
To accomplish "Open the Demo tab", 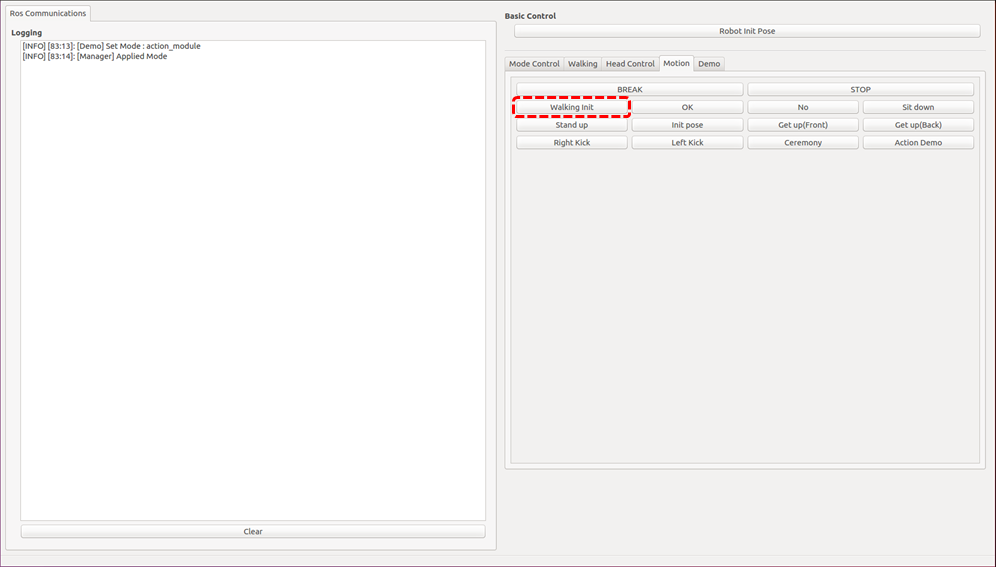I will point(709,63).
